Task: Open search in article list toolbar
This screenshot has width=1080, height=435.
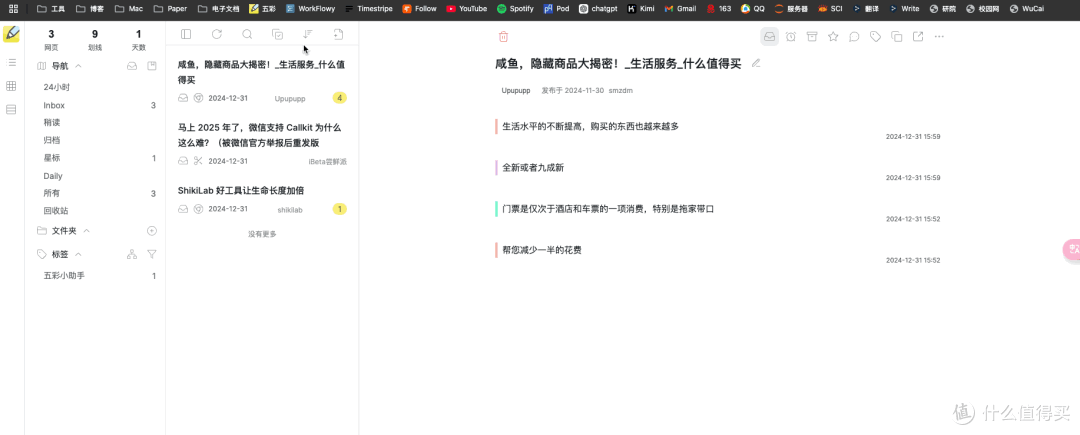Action: pyautogui.click(x=247, y=34)
